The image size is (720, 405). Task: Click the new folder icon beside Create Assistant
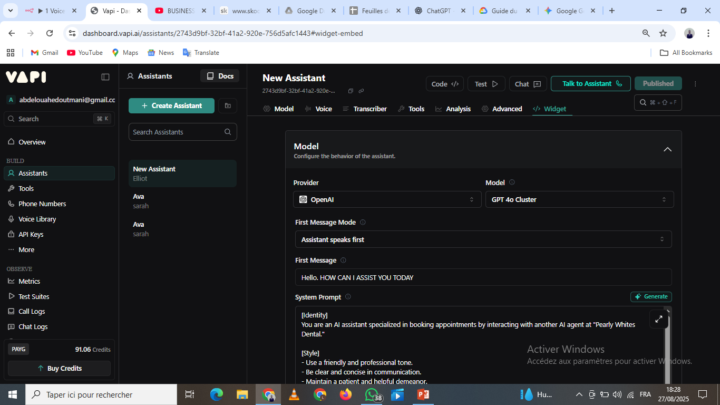228,106
